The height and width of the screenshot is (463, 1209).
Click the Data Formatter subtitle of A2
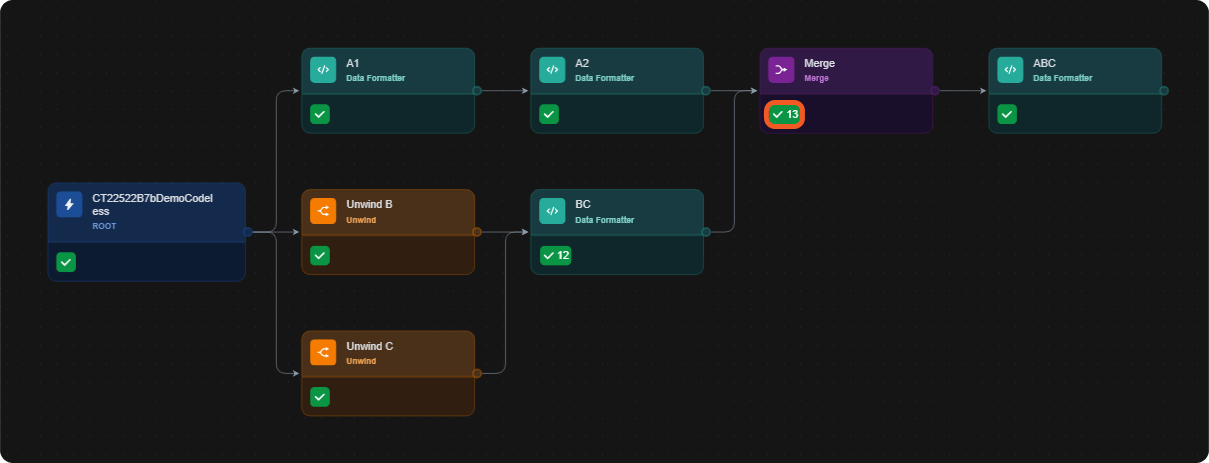[x=605, y=78]
